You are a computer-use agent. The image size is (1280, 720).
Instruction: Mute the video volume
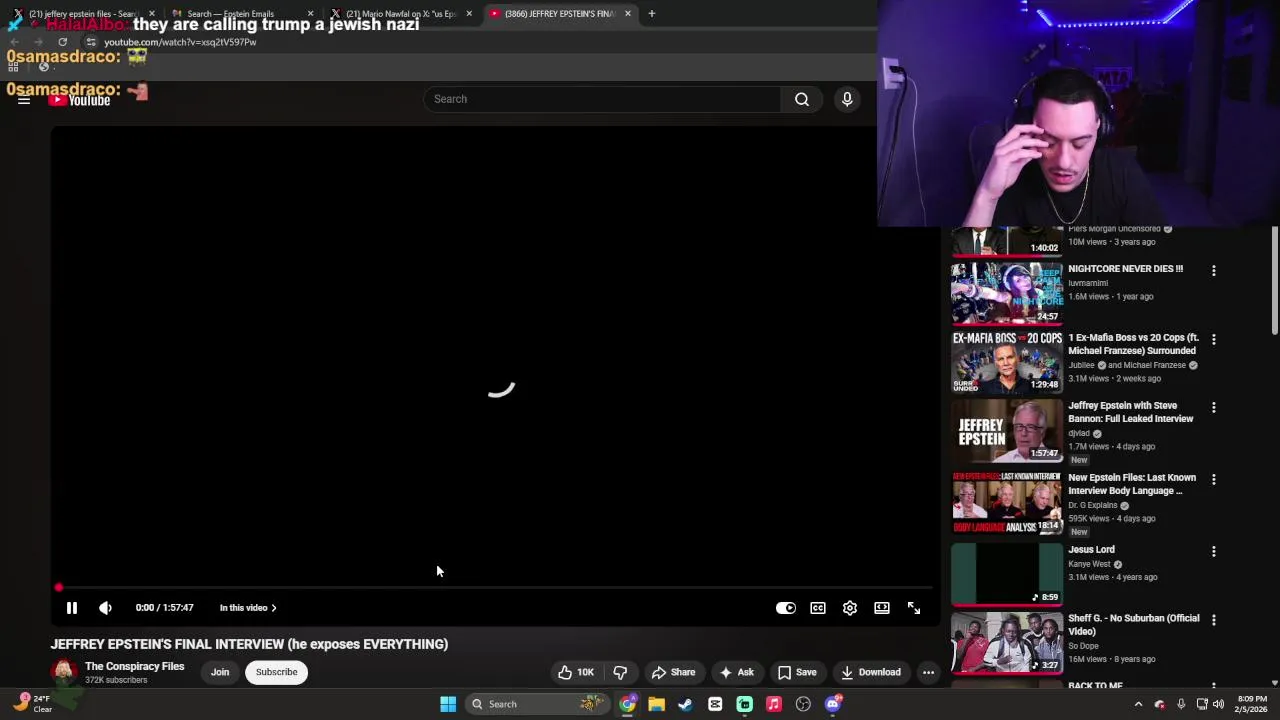(105, 608)
